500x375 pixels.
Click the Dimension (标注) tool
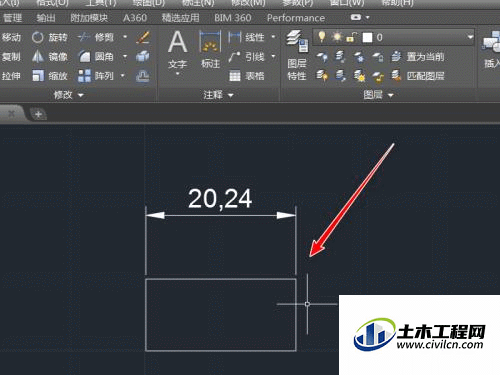210,49
